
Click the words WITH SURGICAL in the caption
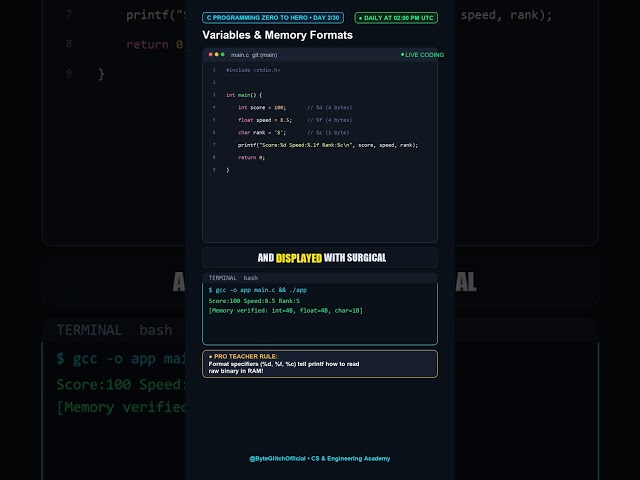[x=355, y=258]
